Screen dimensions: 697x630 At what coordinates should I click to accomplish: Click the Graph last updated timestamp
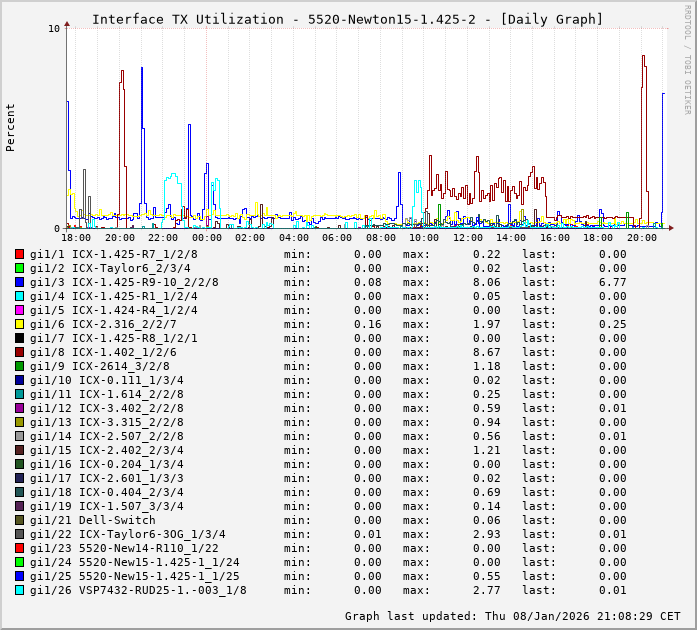tap(513, 616)
